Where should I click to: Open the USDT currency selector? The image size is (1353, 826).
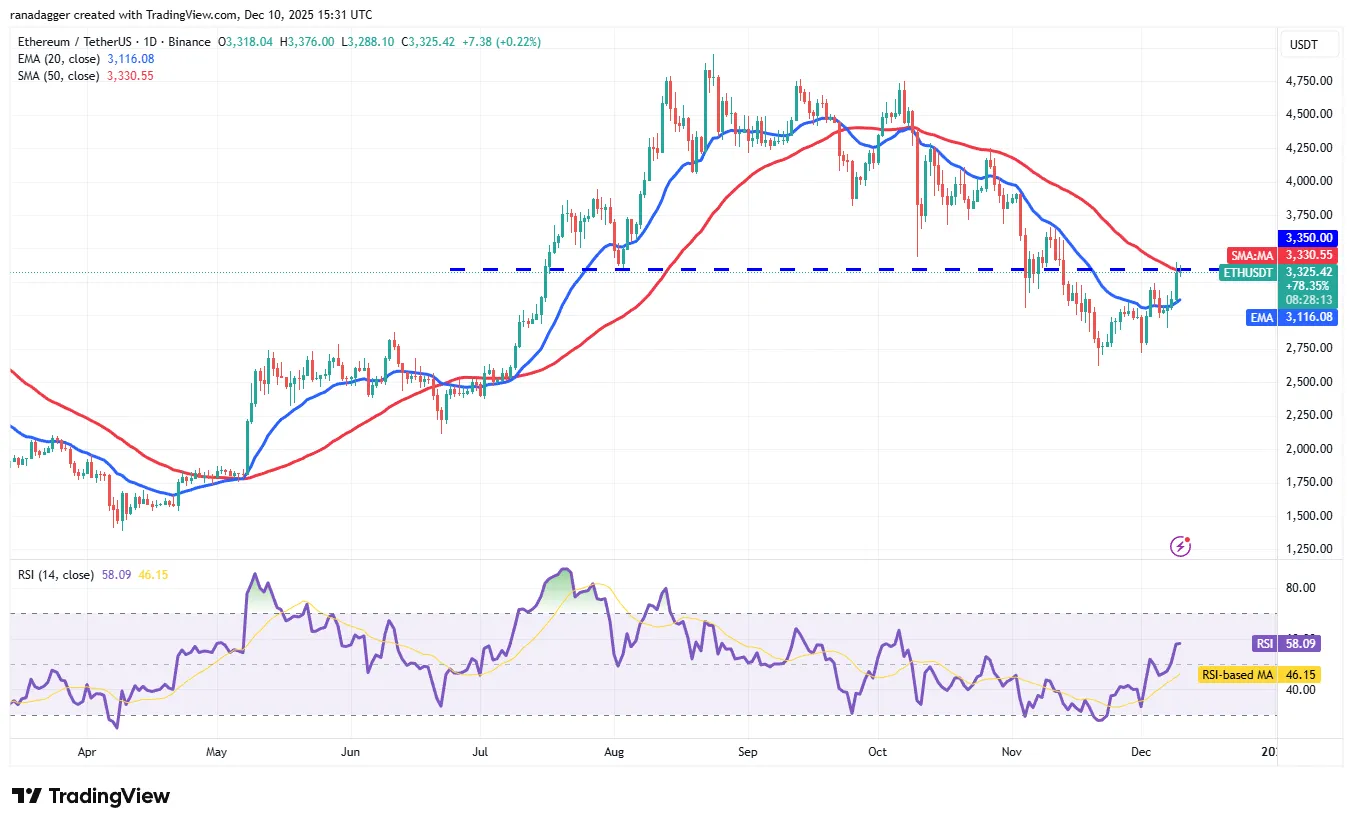tap(1310, 44)
